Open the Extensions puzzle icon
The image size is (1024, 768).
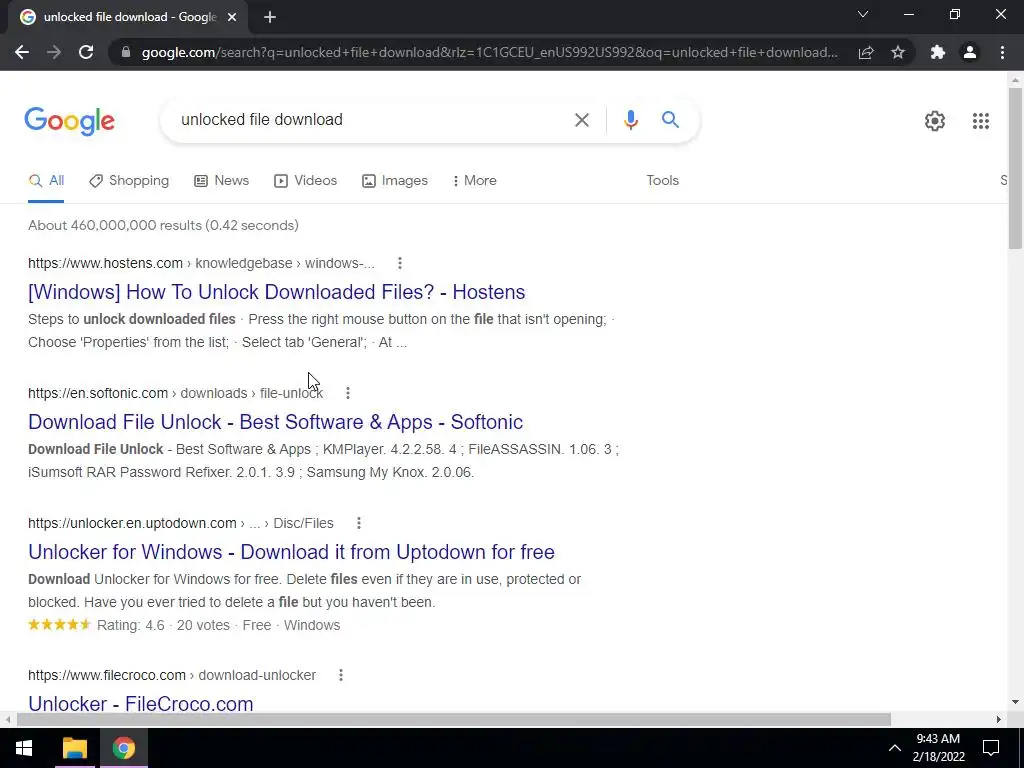coord(938,52)
